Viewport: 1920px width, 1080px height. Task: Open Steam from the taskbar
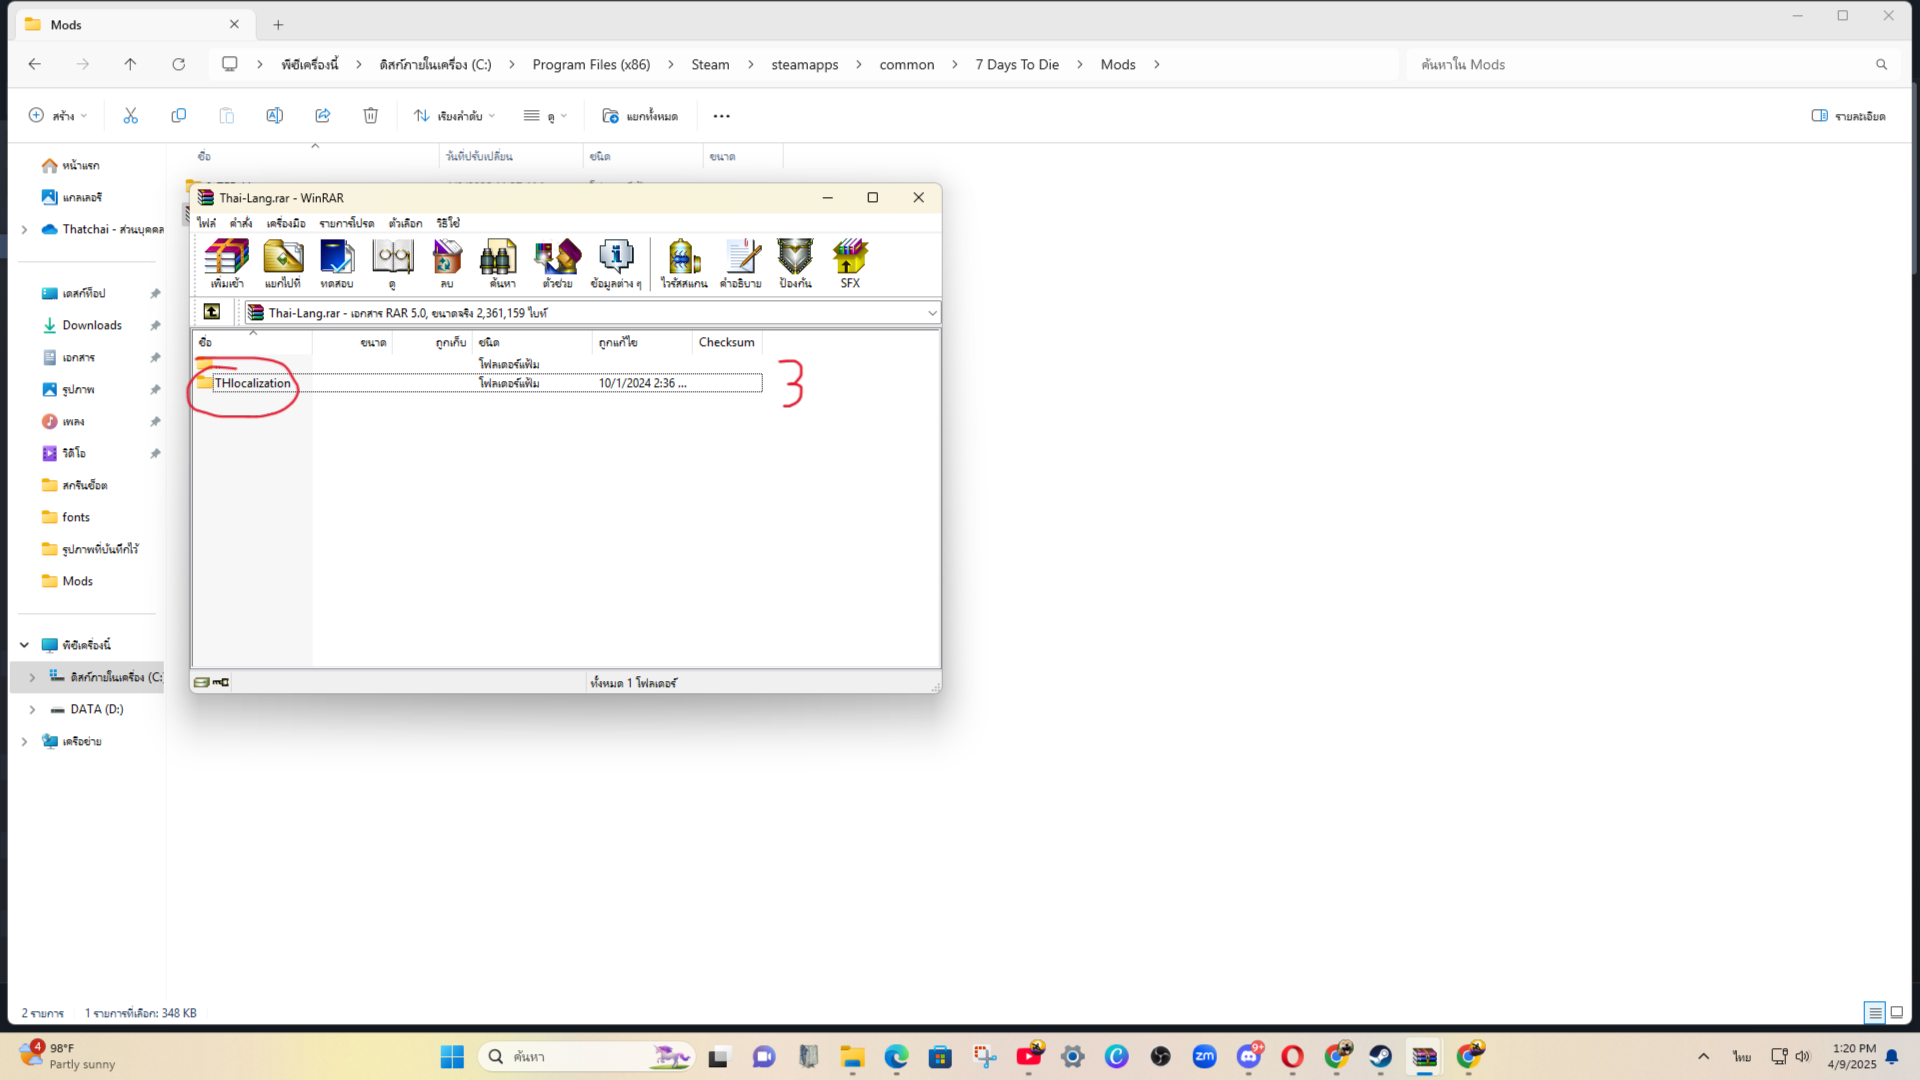1380,1056
